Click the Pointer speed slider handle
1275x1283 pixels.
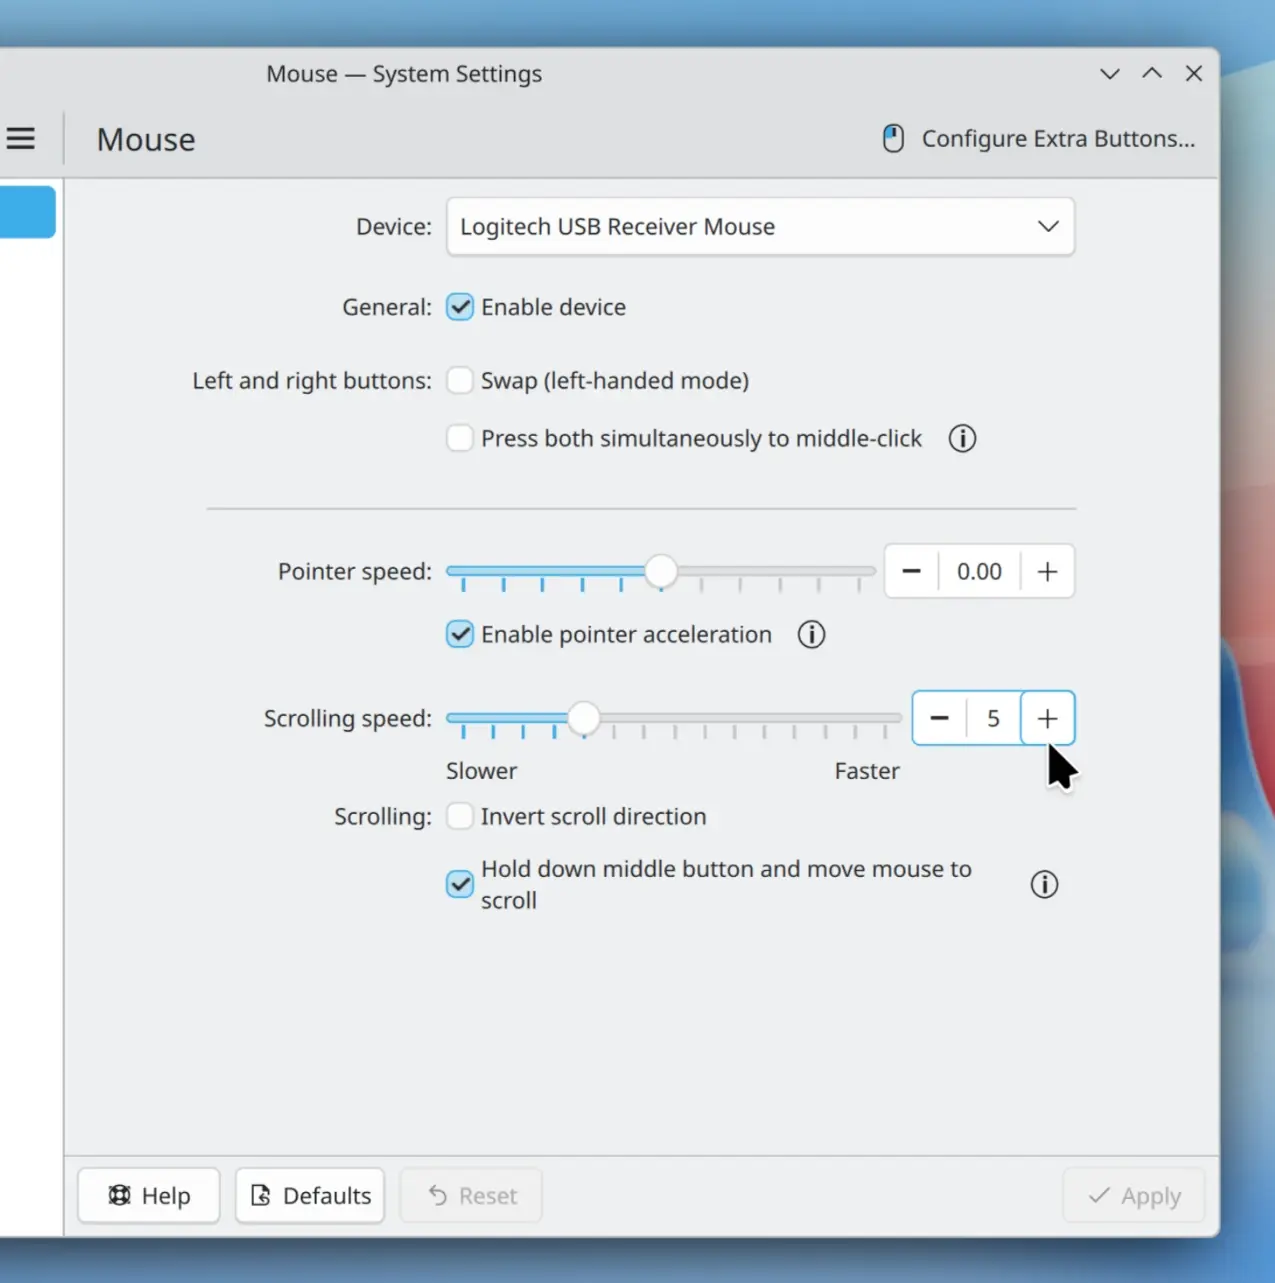660,571
